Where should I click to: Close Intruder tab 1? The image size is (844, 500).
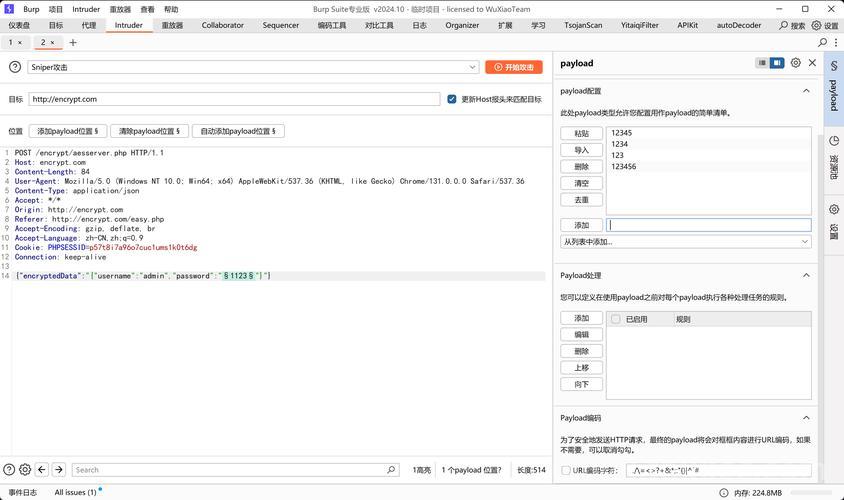20,43
